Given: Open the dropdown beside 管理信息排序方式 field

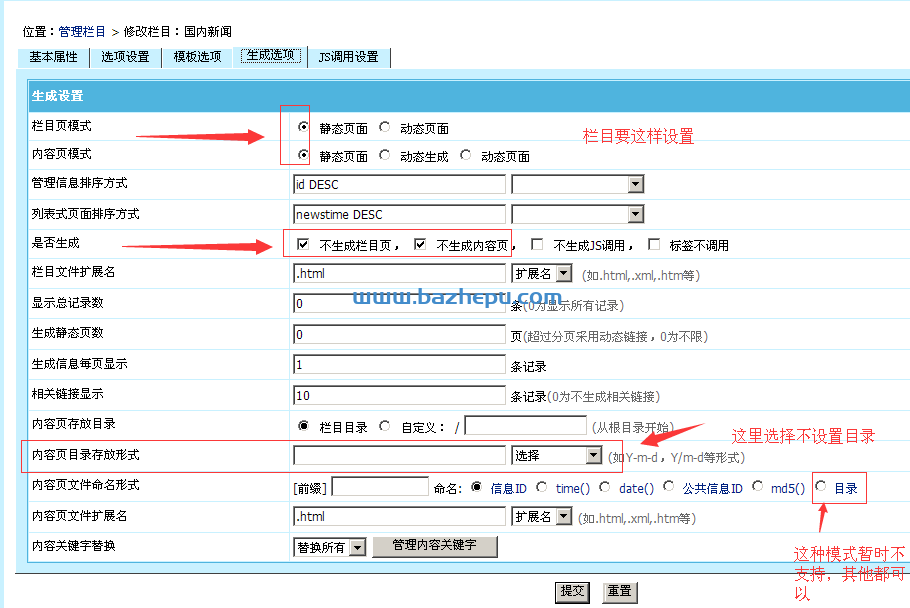Looking at the screenshot, I should coord(577,184).
